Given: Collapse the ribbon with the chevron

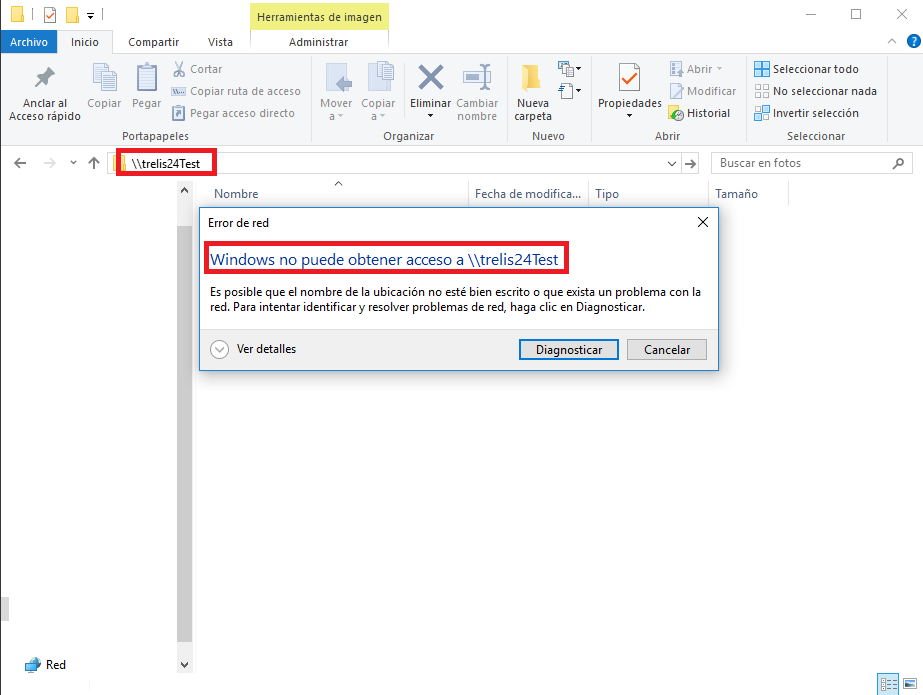Looking at the screenshot, I should (892, 41).
